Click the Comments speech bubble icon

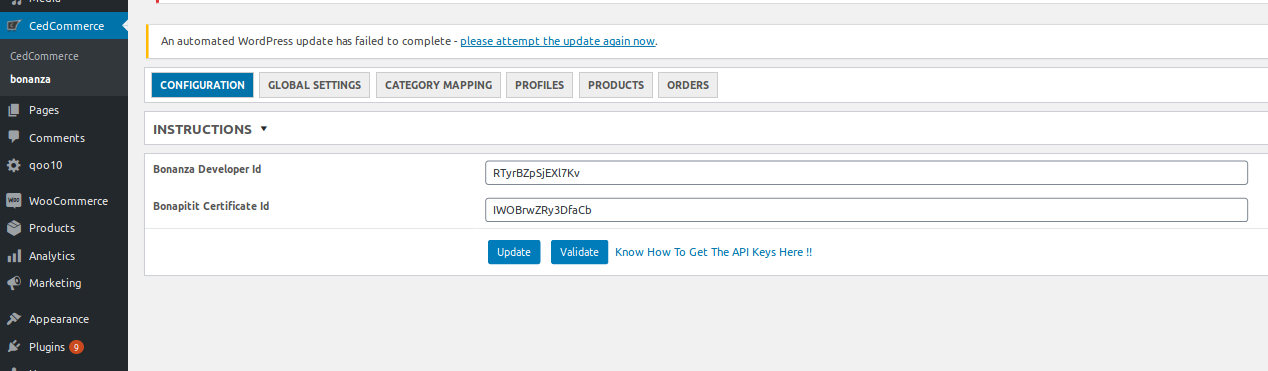[14, 138]
